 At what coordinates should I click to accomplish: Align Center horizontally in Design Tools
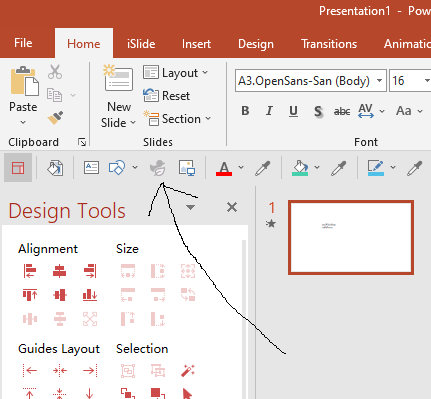[x=60, y=271]
